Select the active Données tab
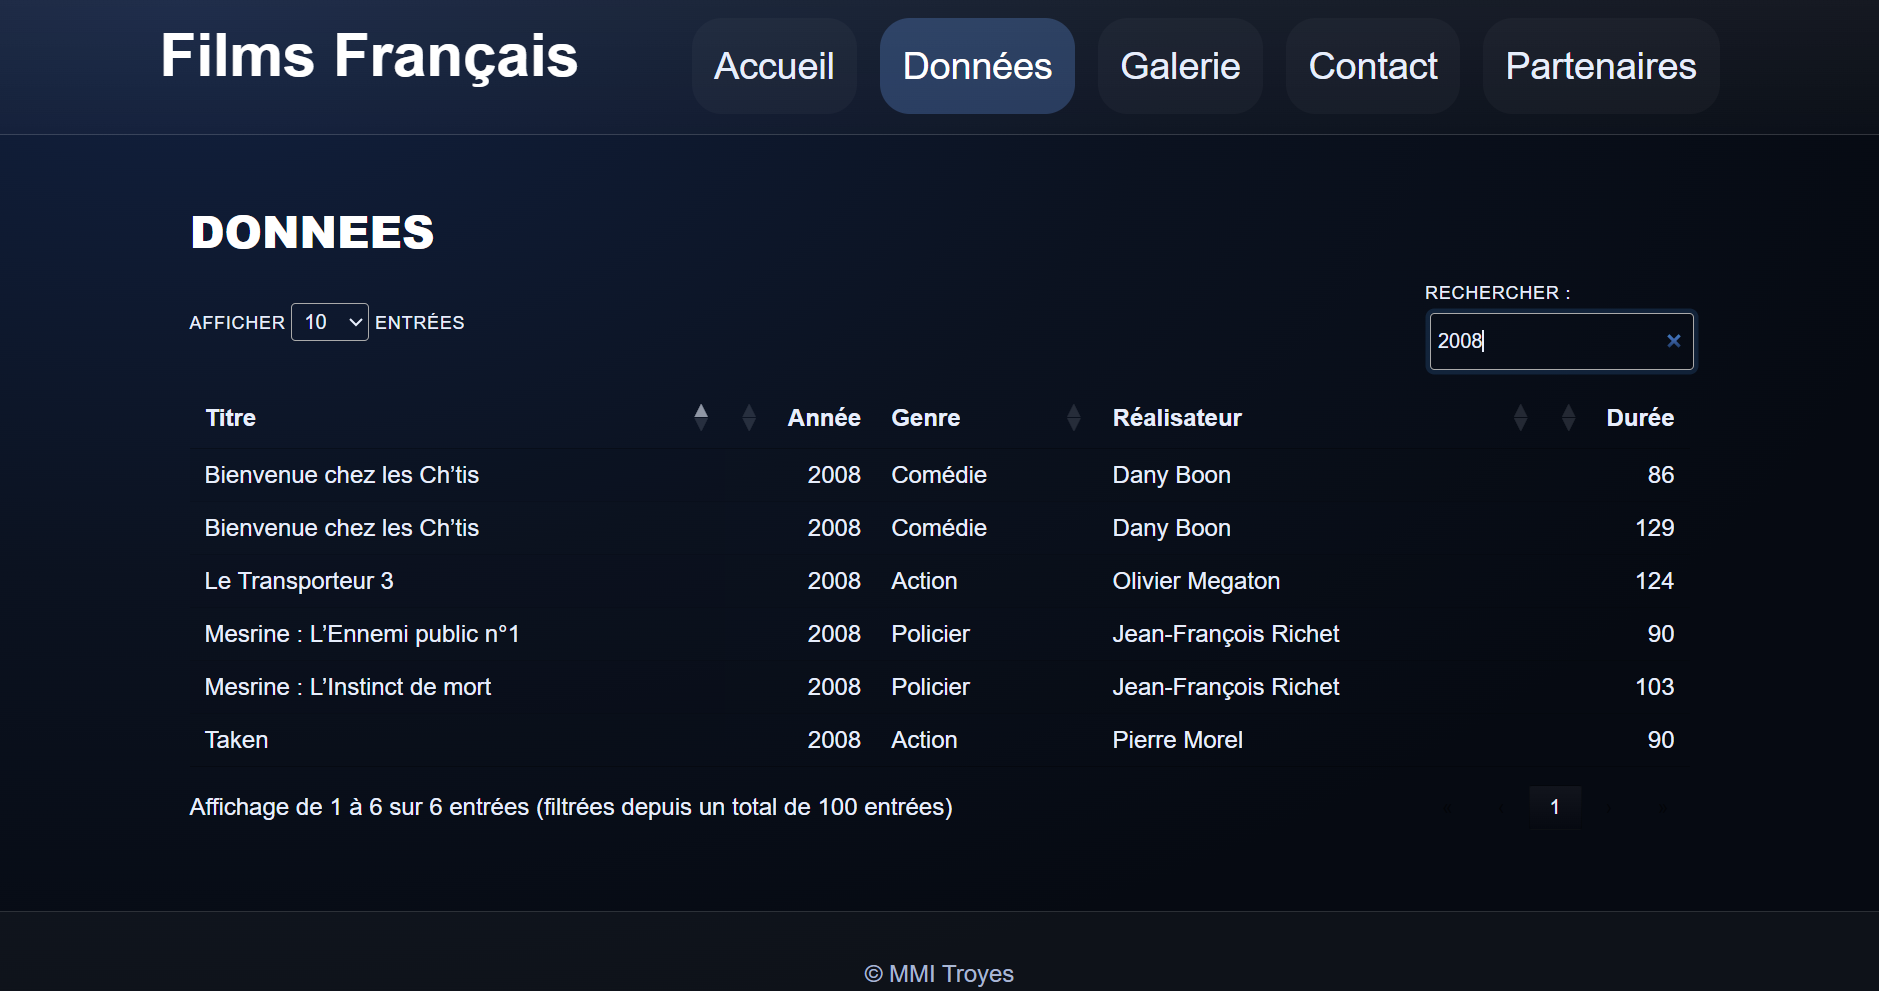 coord(977,66)
